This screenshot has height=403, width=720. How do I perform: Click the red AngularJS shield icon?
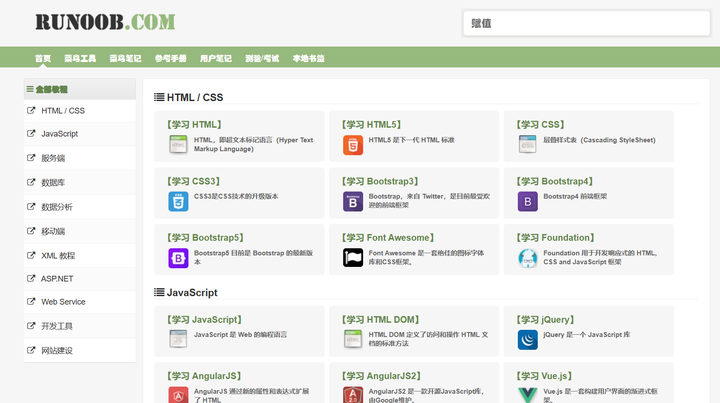[178, 395]
